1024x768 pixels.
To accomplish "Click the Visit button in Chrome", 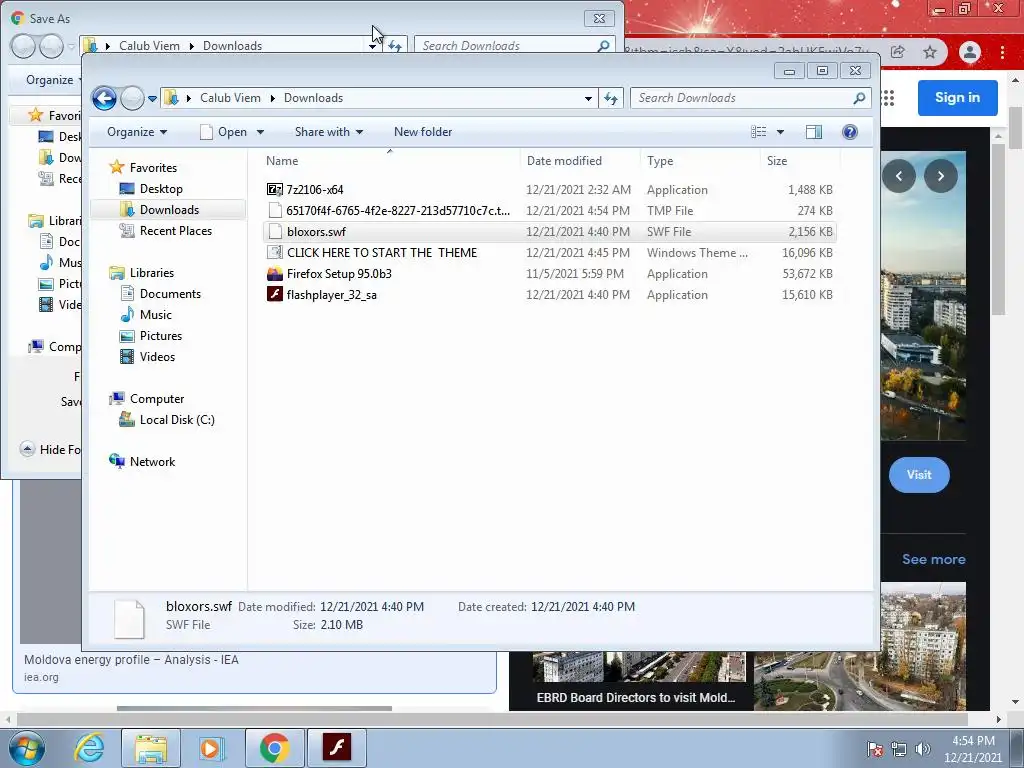I will [x=919, y=475].
